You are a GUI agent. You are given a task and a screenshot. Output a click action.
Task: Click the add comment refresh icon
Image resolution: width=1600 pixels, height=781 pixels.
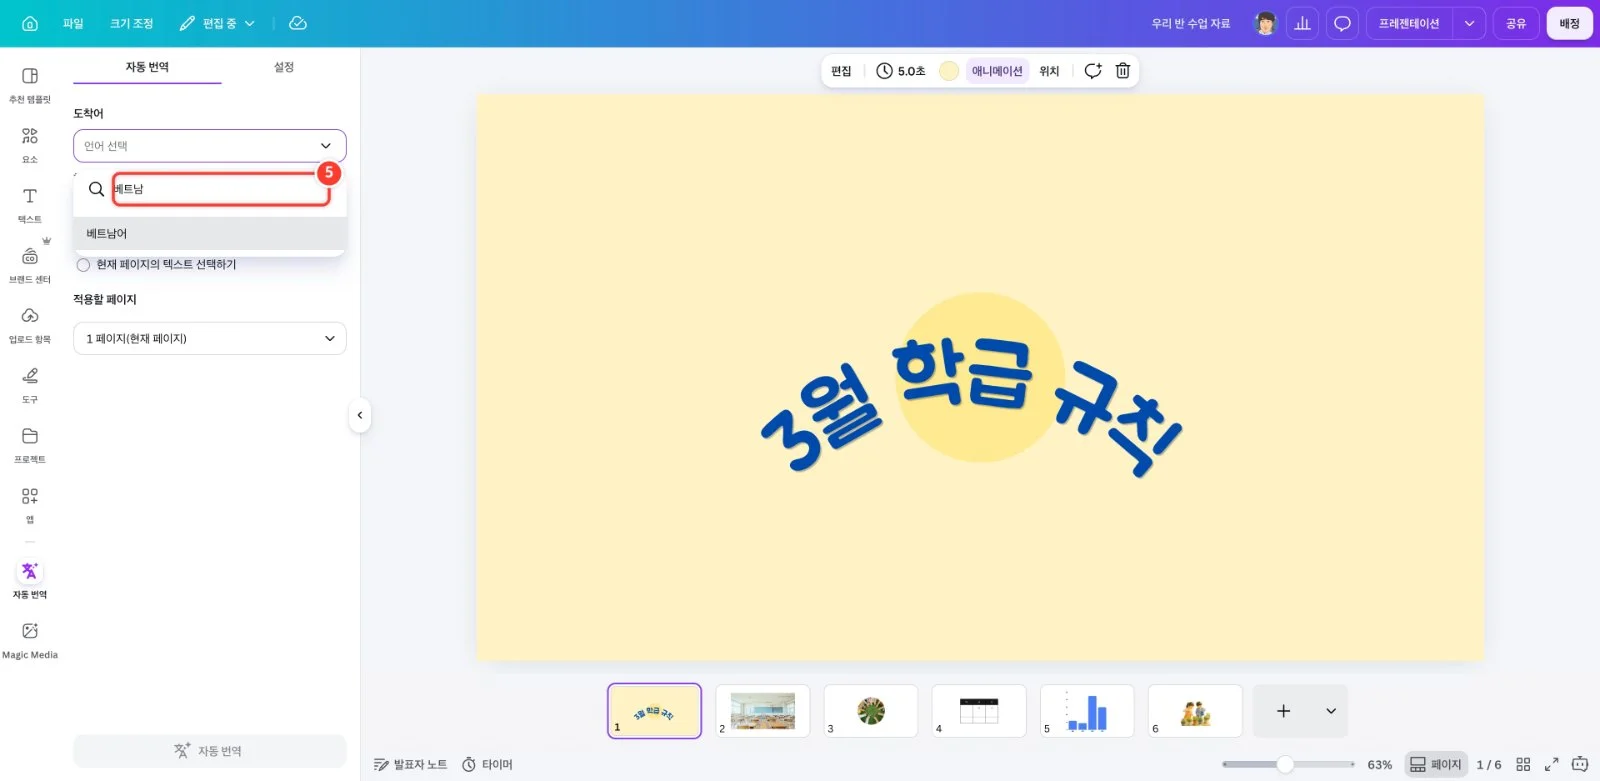[1093, 71]
